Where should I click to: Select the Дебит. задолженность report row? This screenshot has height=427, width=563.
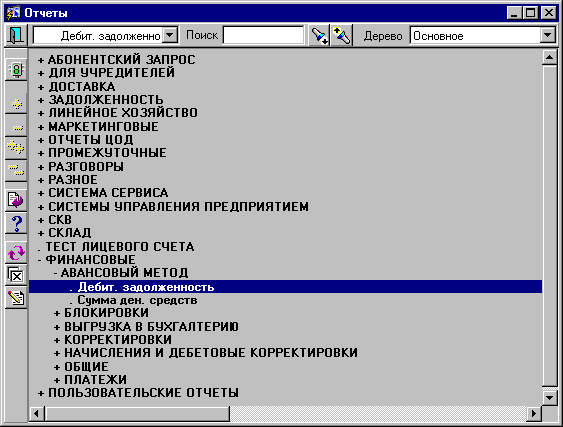pos(285,287)
